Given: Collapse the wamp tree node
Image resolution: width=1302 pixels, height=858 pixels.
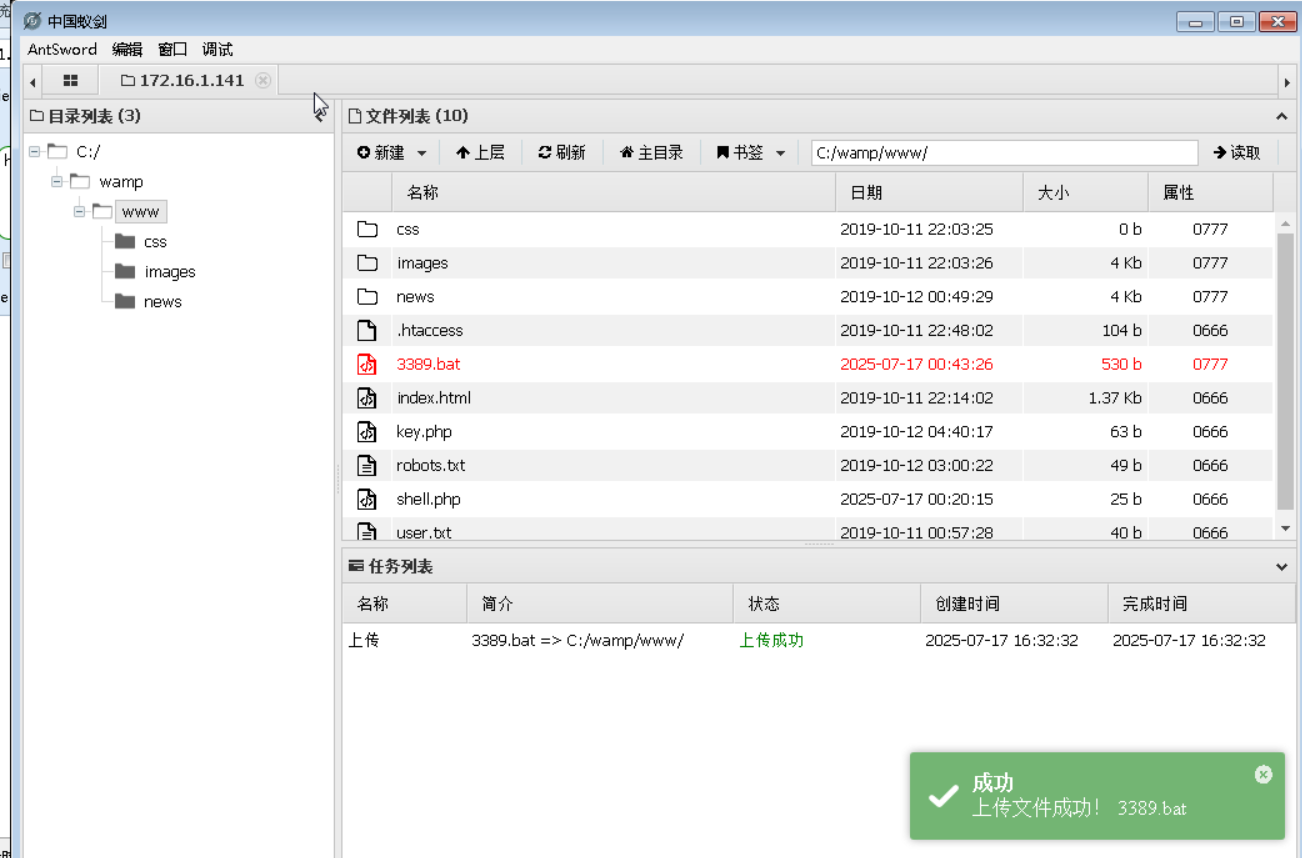Looking at the screenshot, I should tap(57, 181).
